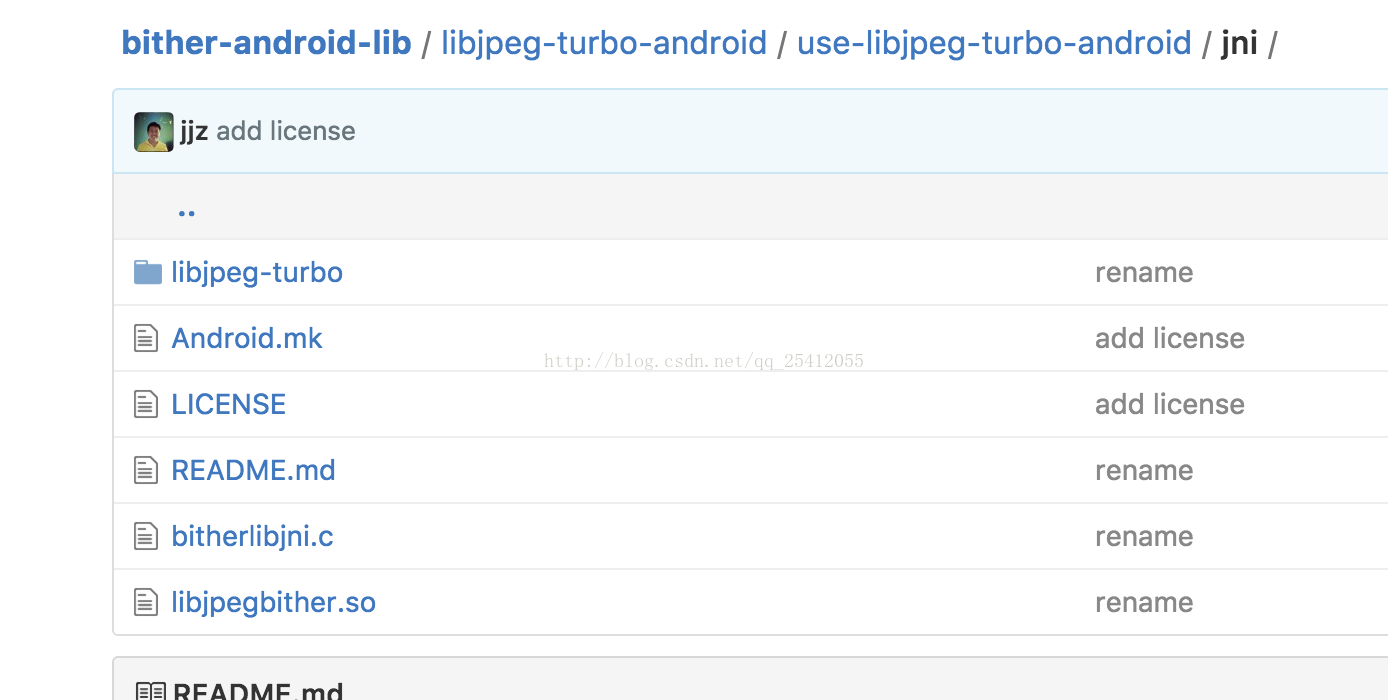The image size is (1388, 700).
Task: Navigate up via the ".." parent link
Action: tap(186, 212)
